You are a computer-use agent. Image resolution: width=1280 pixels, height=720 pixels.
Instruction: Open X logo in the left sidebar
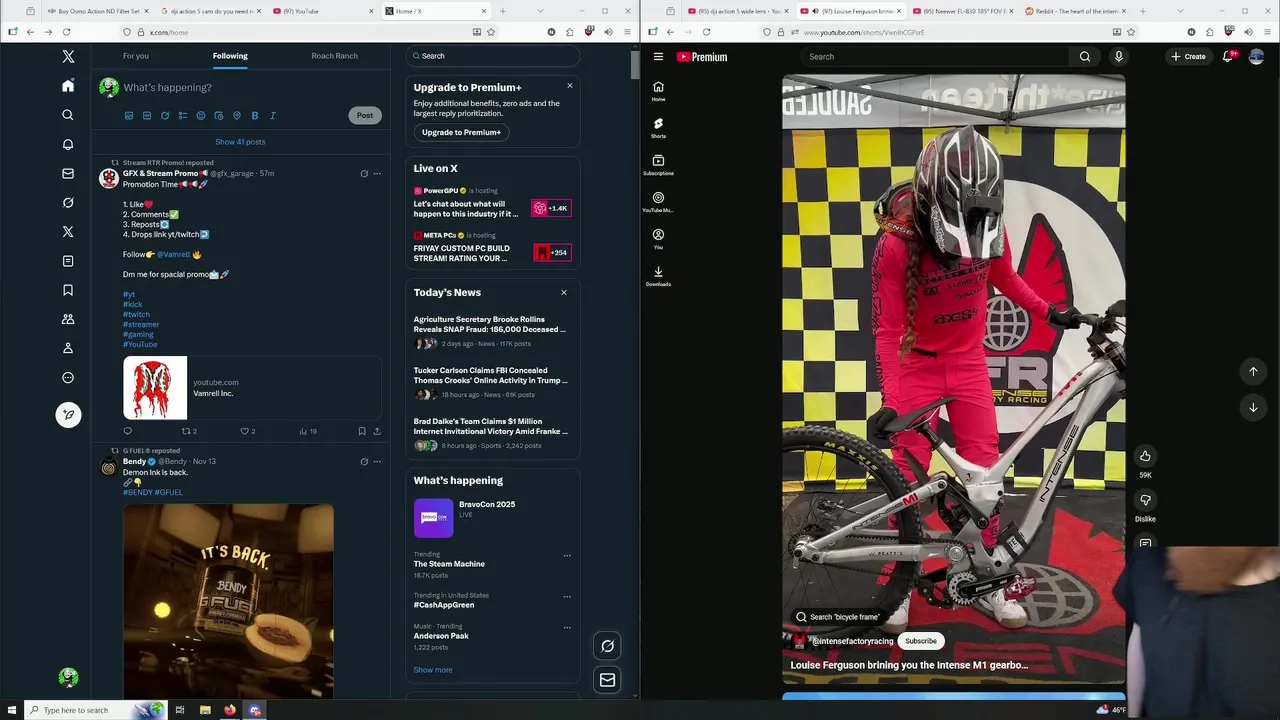coord(68,57)
